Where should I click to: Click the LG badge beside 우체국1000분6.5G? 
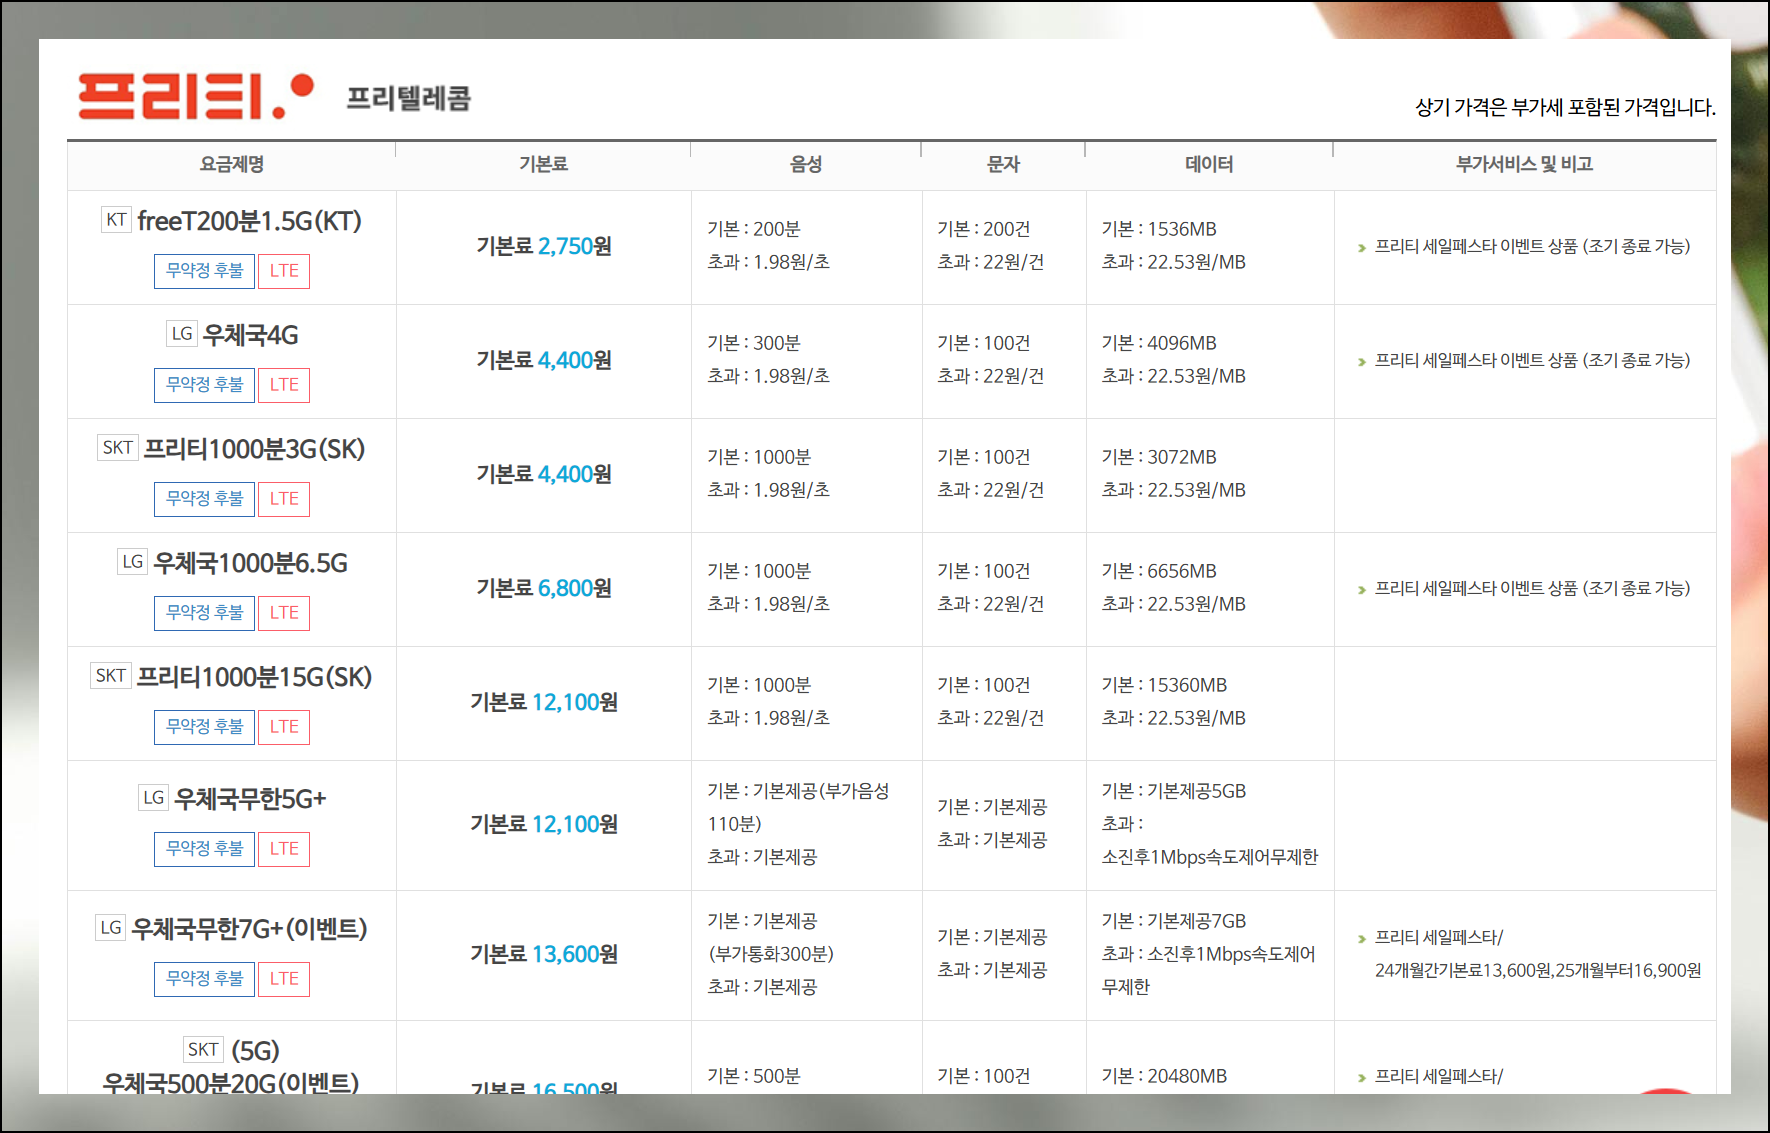pos(133,562)
